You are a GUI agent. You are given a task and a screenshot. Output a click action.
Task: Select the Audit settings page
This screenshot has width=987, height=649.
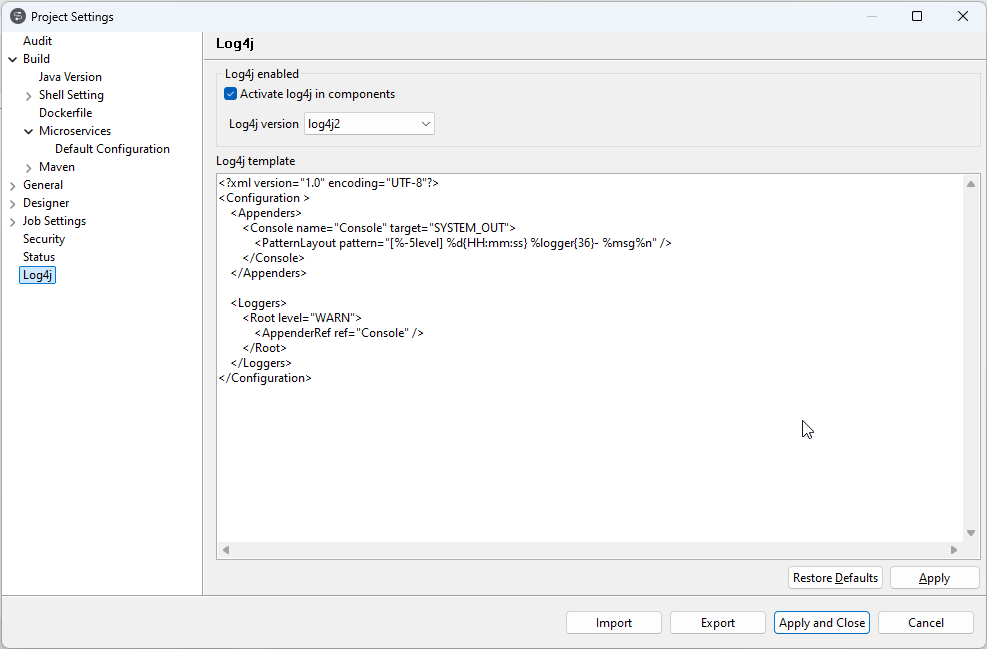click(37, 40)
